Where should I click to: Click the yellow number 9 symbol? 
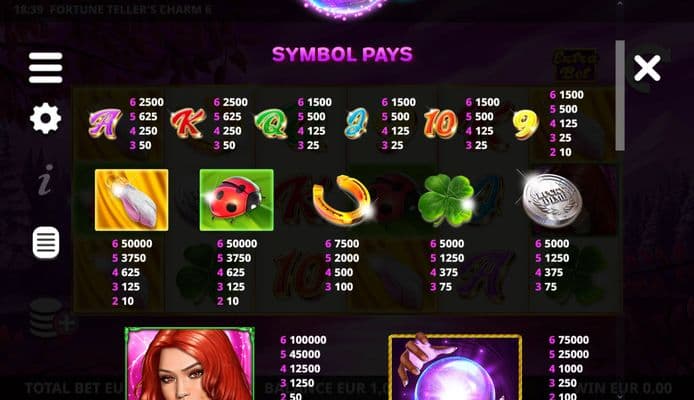tap(526, 124)
